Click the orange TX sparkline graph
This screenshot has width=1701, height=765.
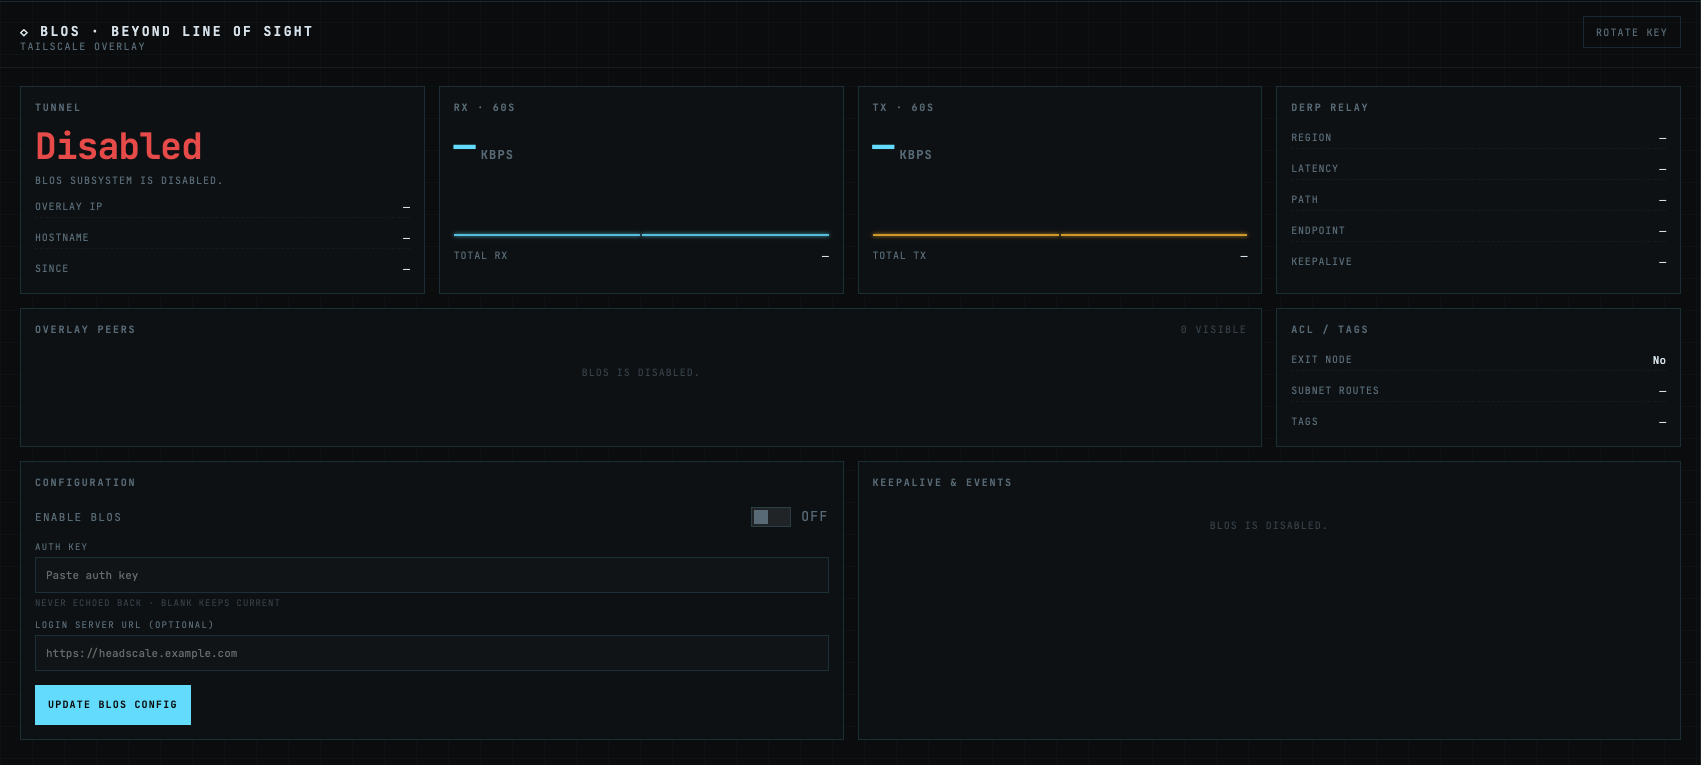coord(1060,235)
